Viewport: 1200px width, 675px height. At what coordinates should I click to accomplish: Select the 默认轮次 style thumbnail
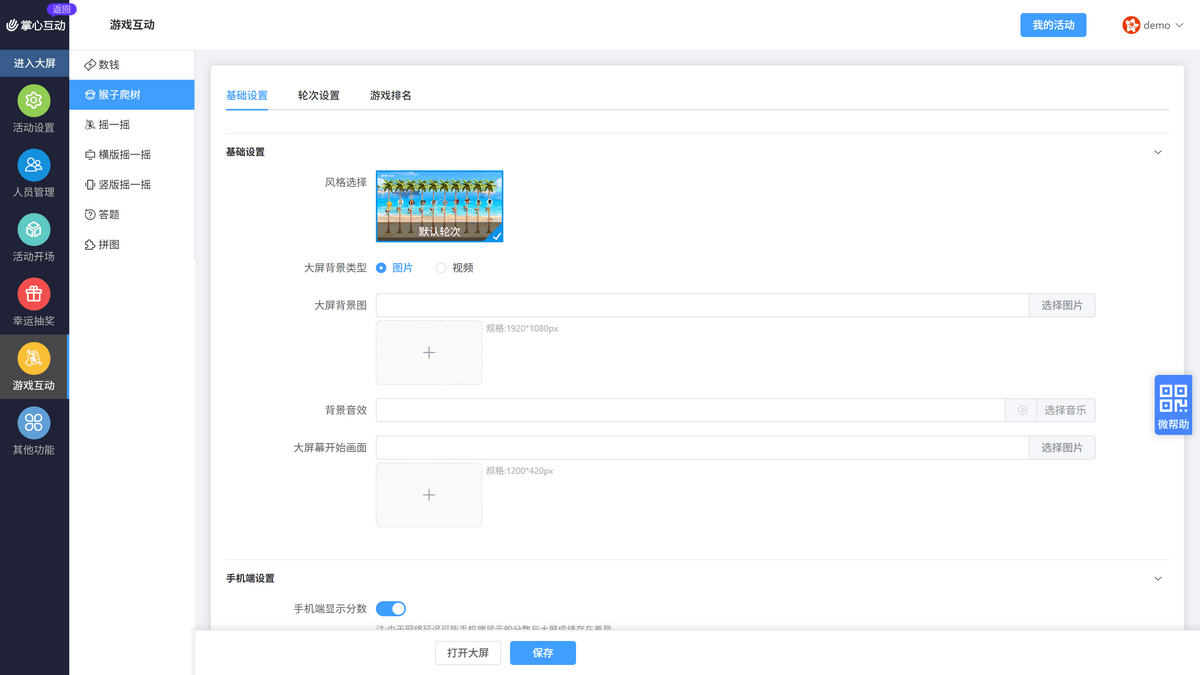[440, 206]
